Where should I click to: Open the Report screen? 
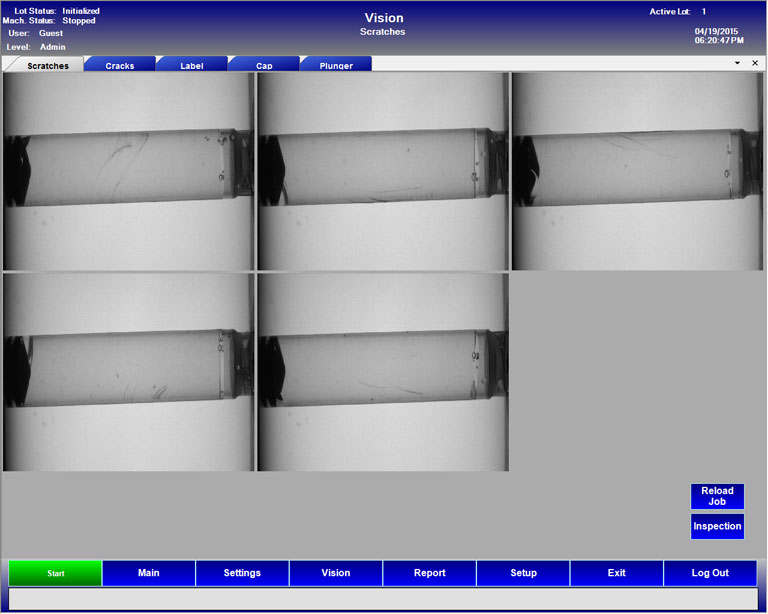[x=430, y=573]
